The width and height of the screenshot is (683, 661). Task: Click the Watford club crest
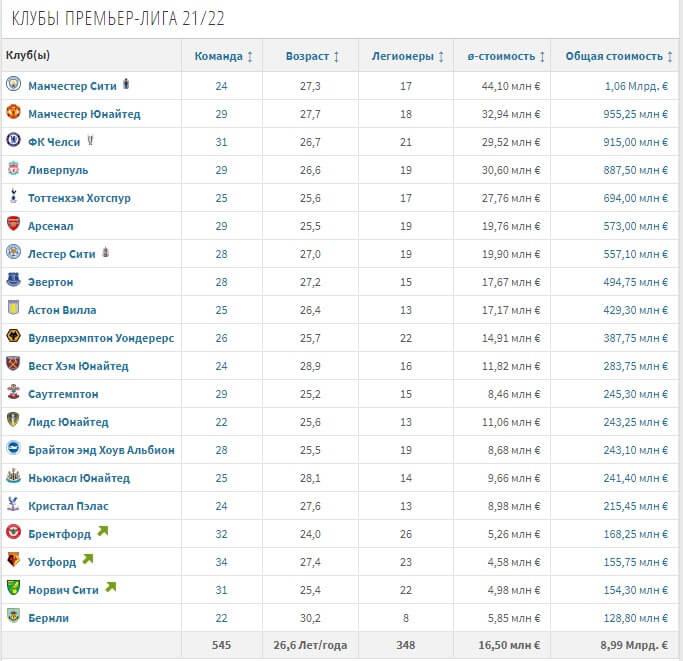[14, 559]
